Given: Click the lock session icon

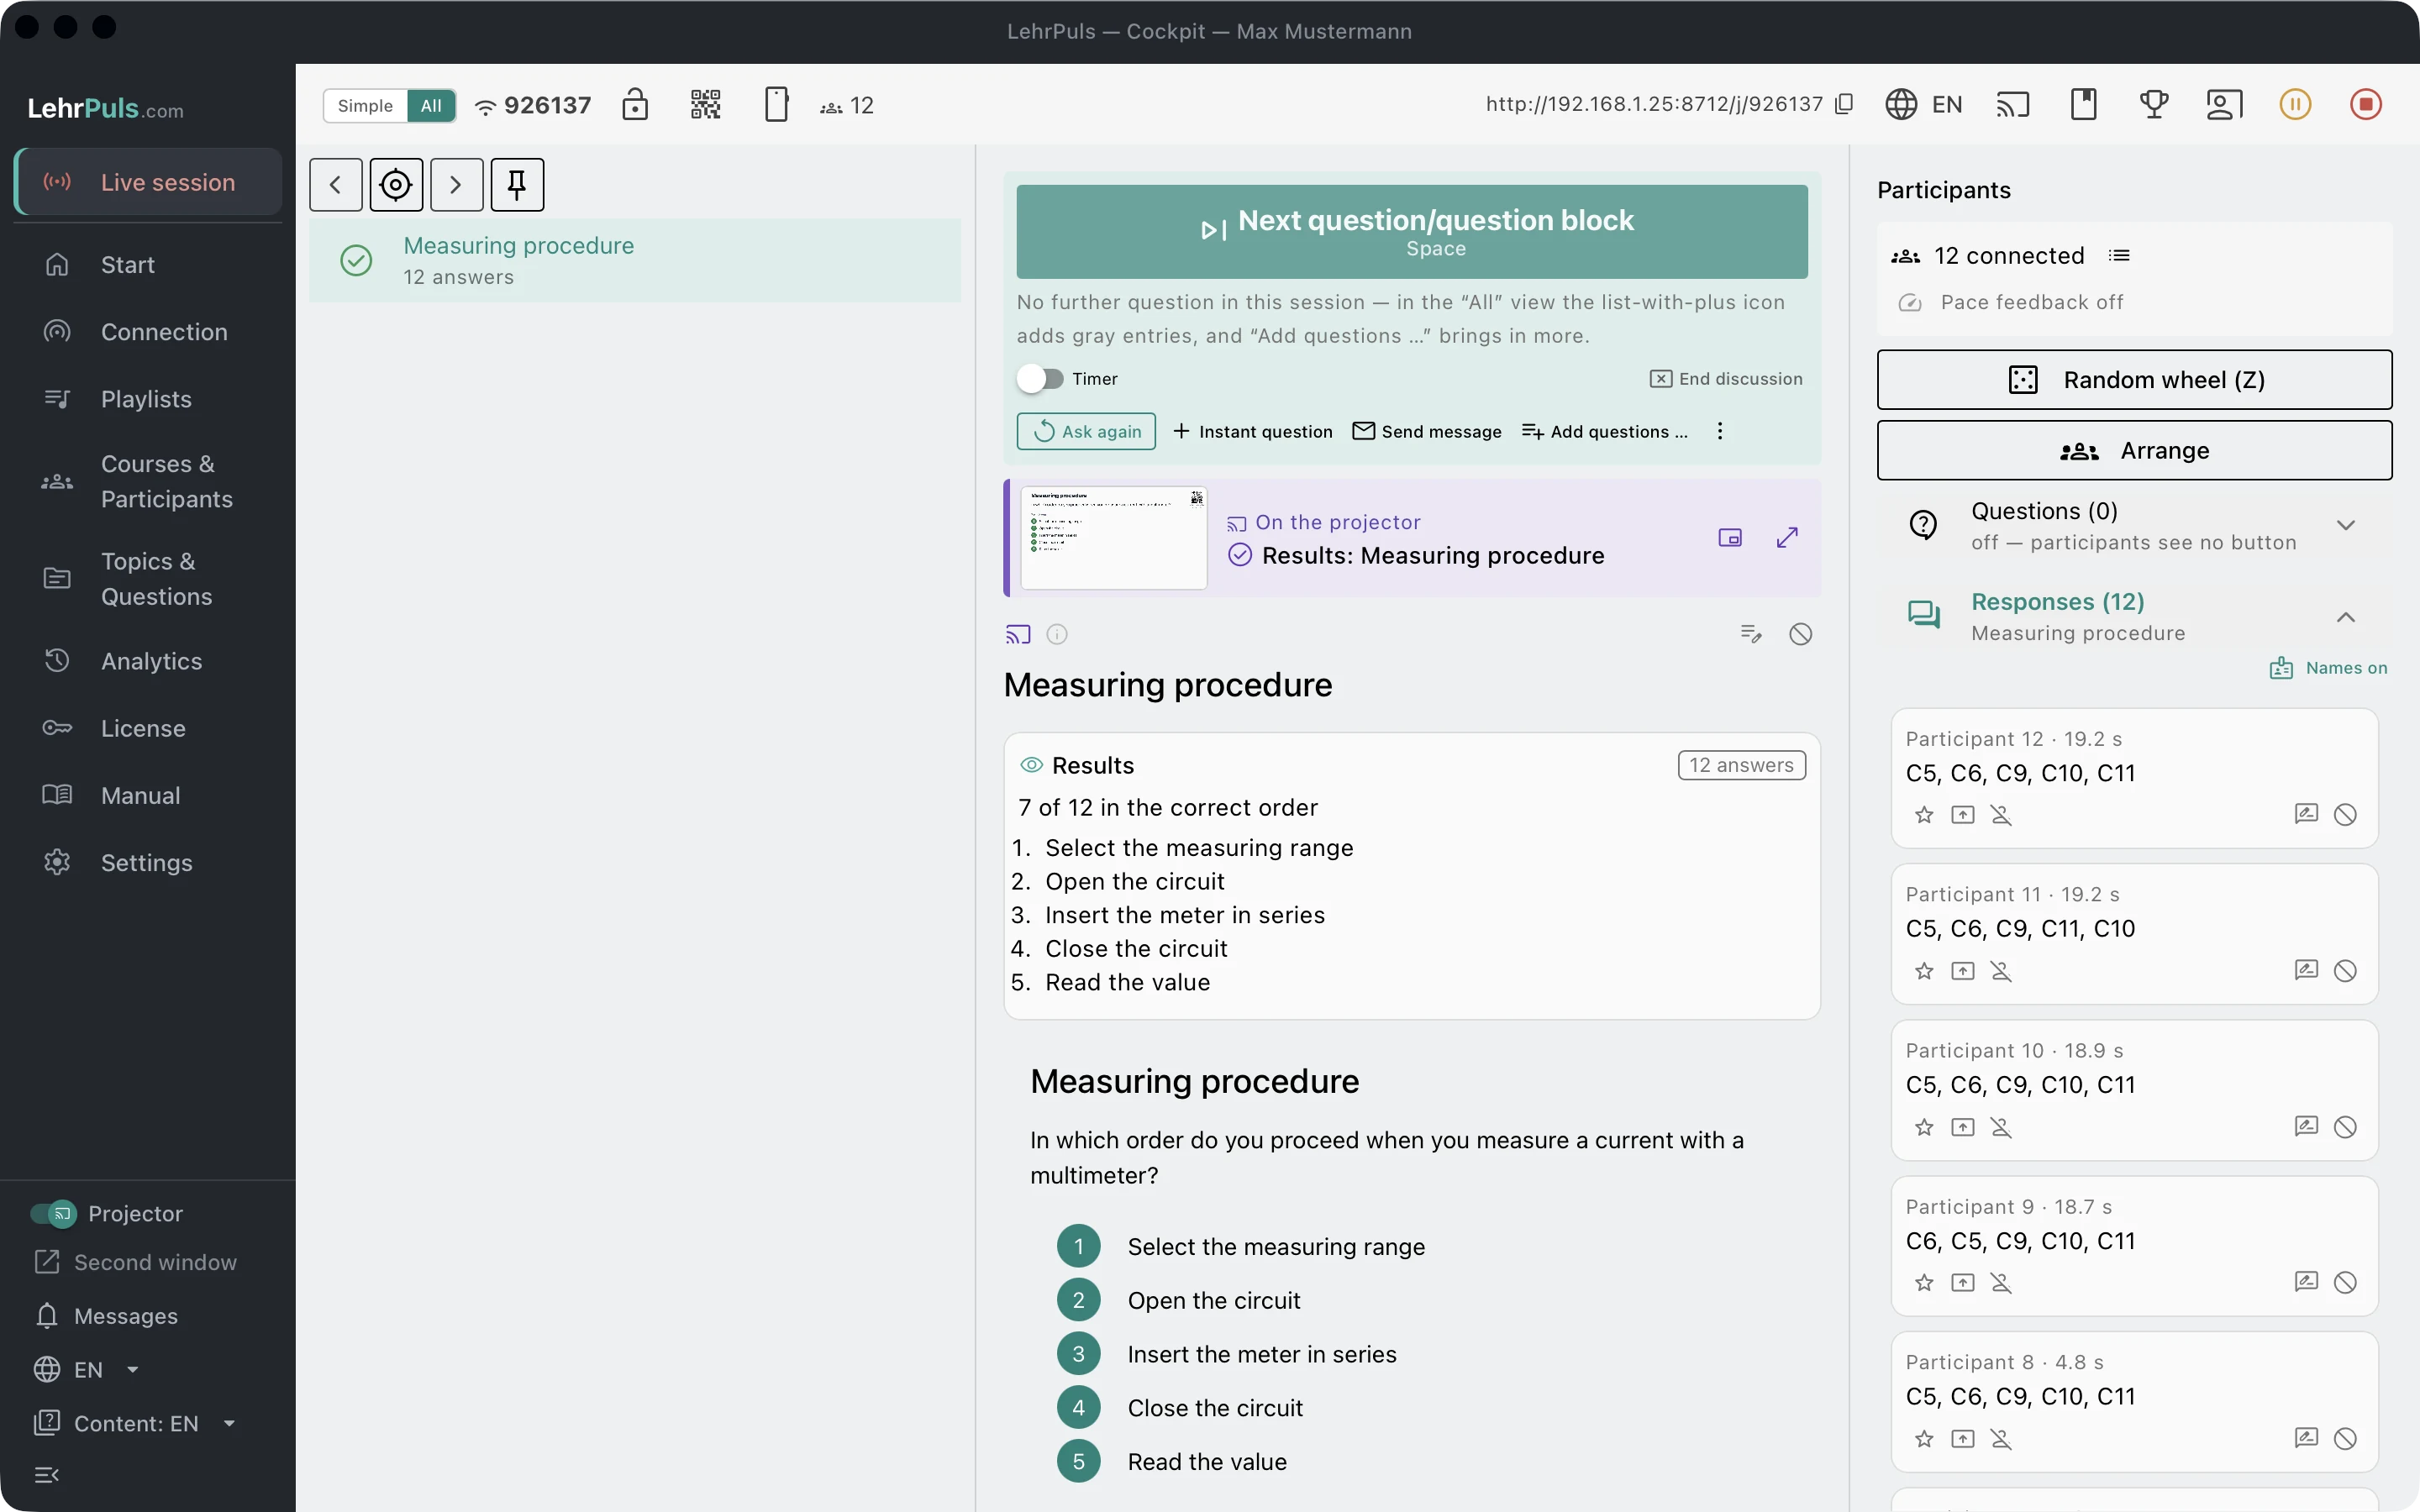Looking at the screenshot, I should pos(635,104).
